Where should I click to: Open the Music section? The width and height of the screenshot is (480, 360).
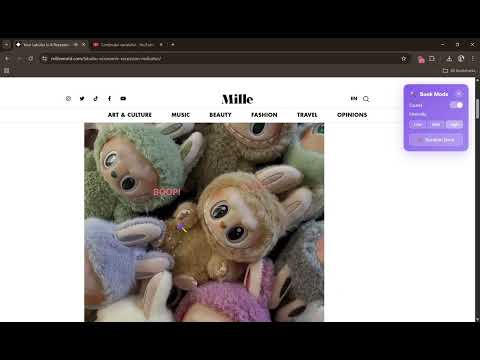[181, 115]
